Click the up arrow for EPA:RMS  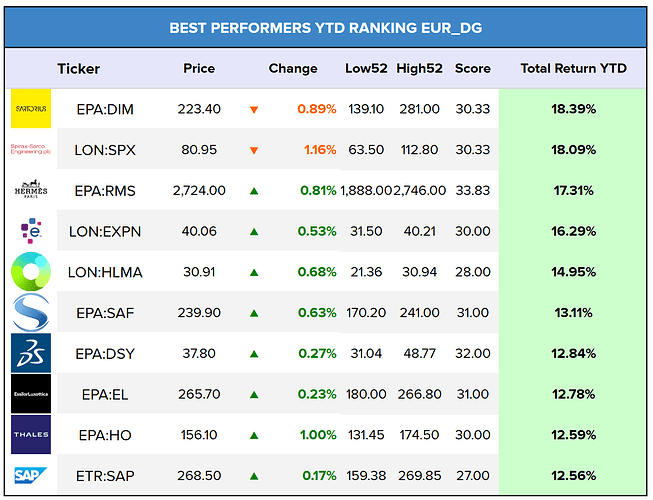(254, 191)
